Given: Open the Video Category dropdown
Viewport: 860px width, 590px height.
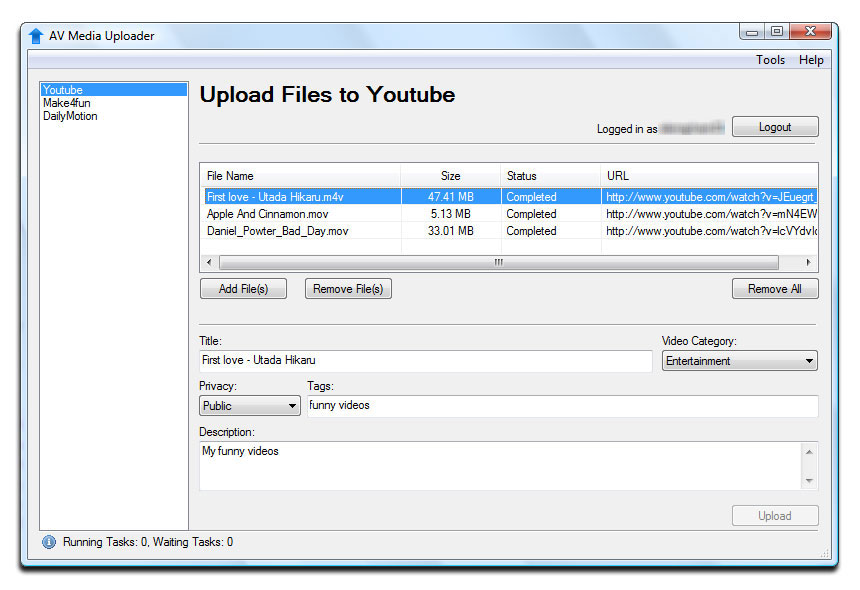Looking at the screenshot, I should 739,361.
